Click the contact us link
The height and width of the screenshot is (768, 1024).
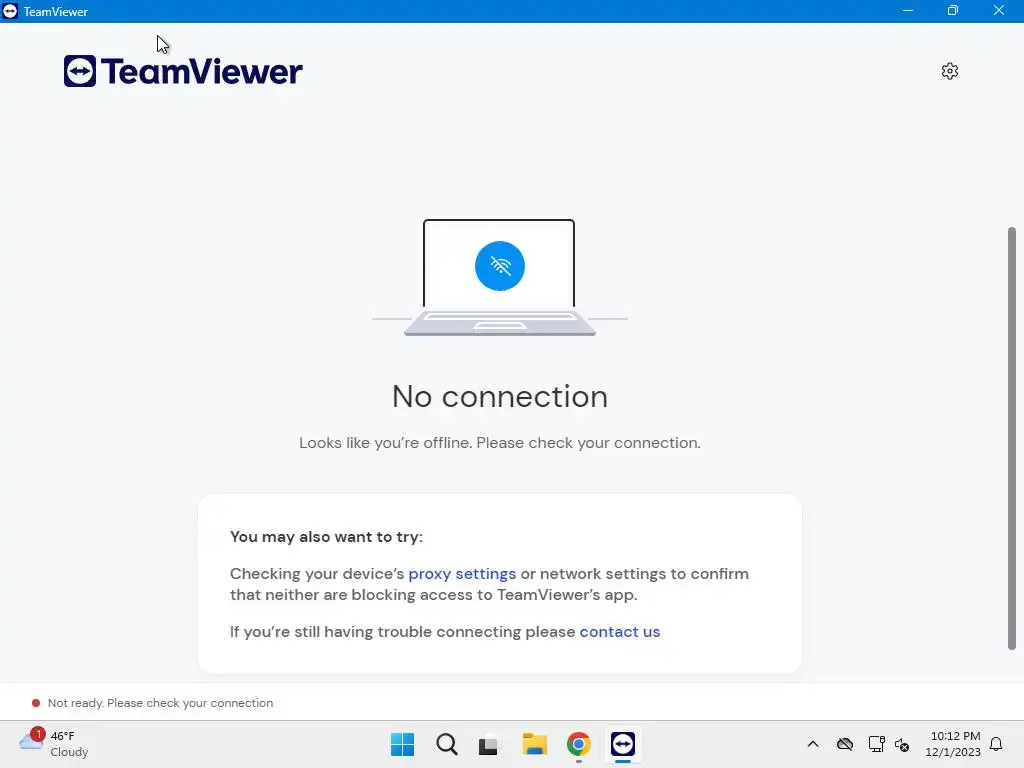620,632
